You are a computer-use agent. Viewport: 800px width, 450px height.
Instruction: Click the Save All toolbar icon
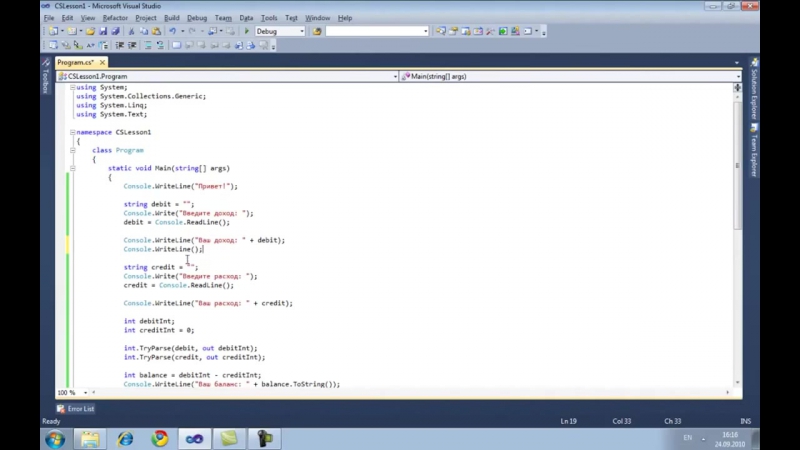click(x=116, y=31)
